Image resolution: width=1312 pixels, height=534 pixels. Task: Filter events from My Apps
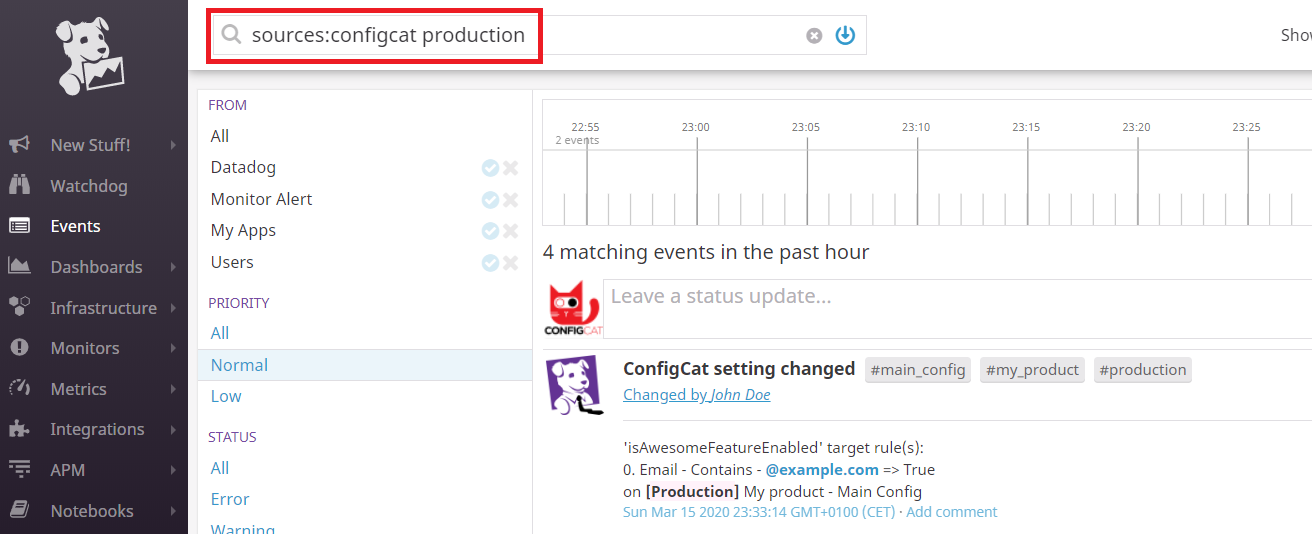[243, 231]
